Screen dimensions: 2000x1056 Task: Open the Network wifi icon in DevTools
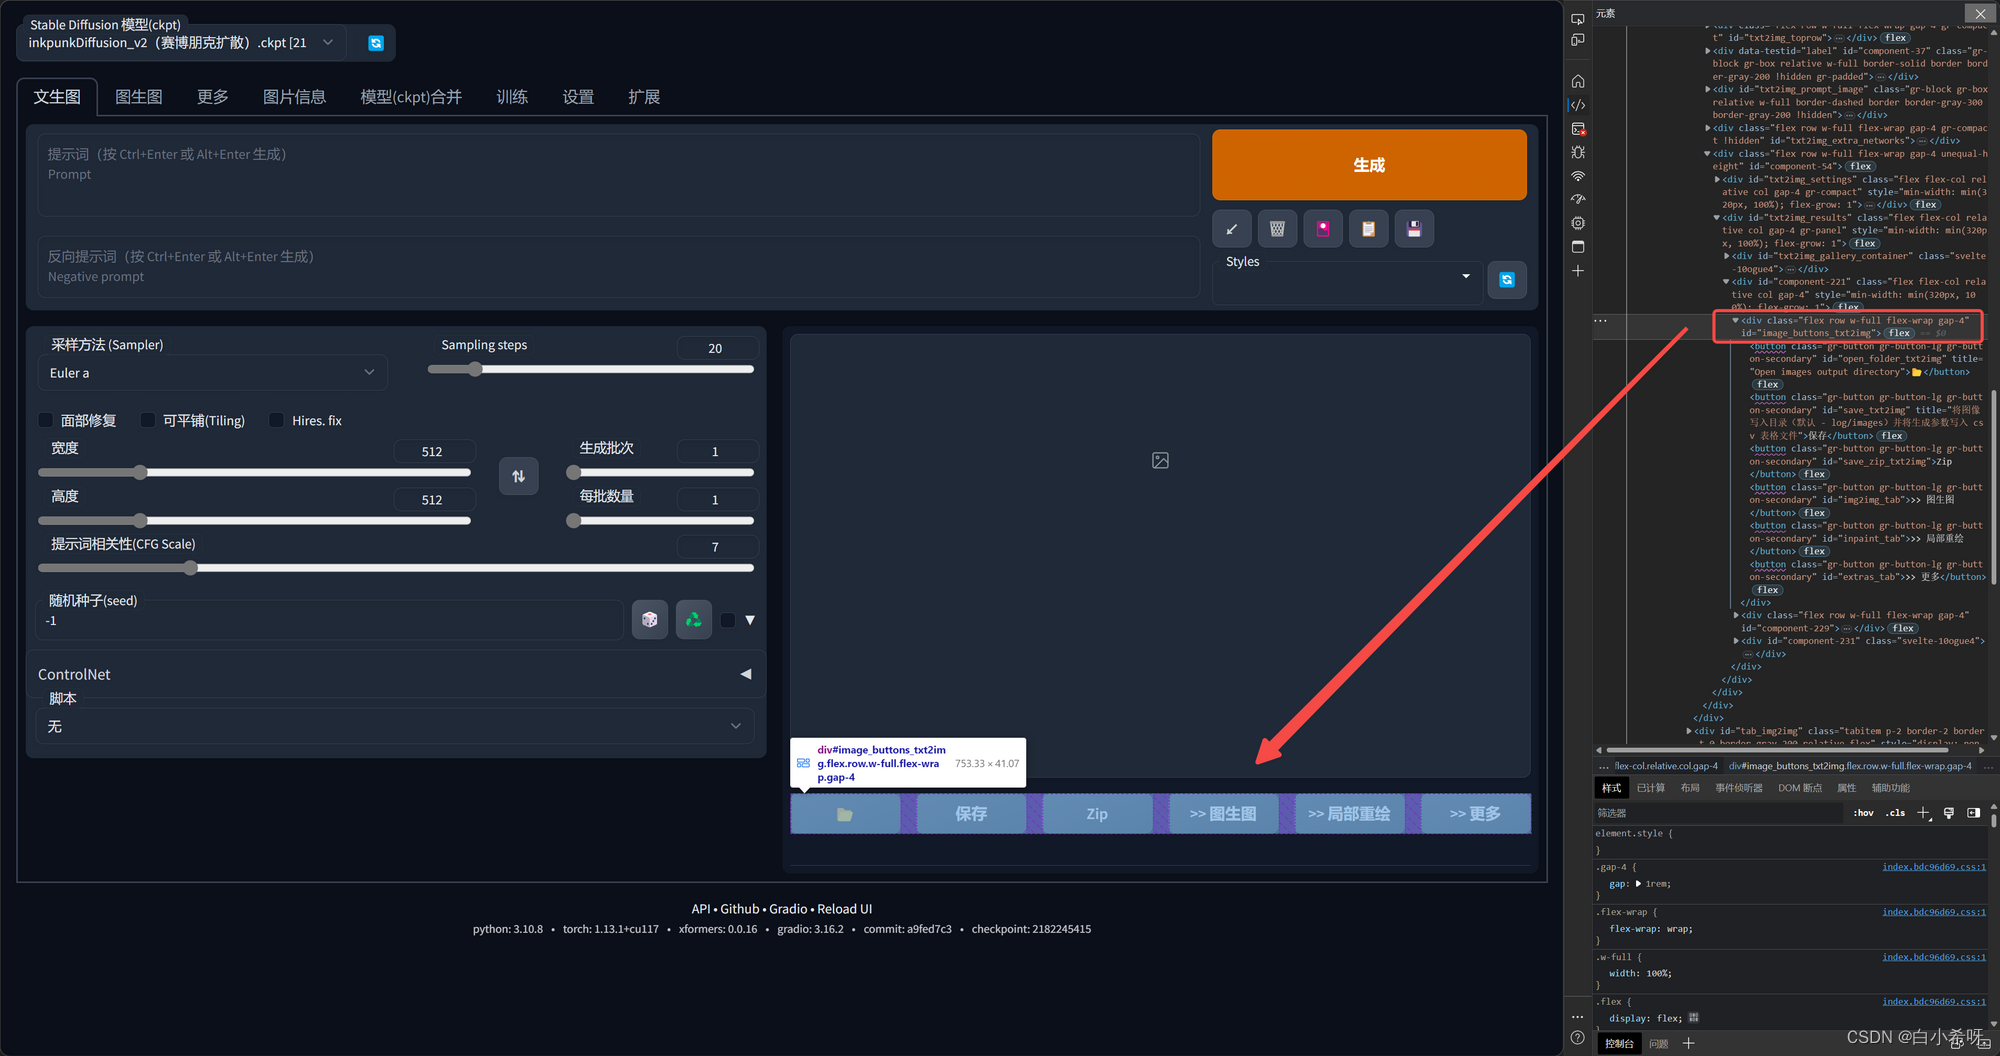(x=1578, y=176)
